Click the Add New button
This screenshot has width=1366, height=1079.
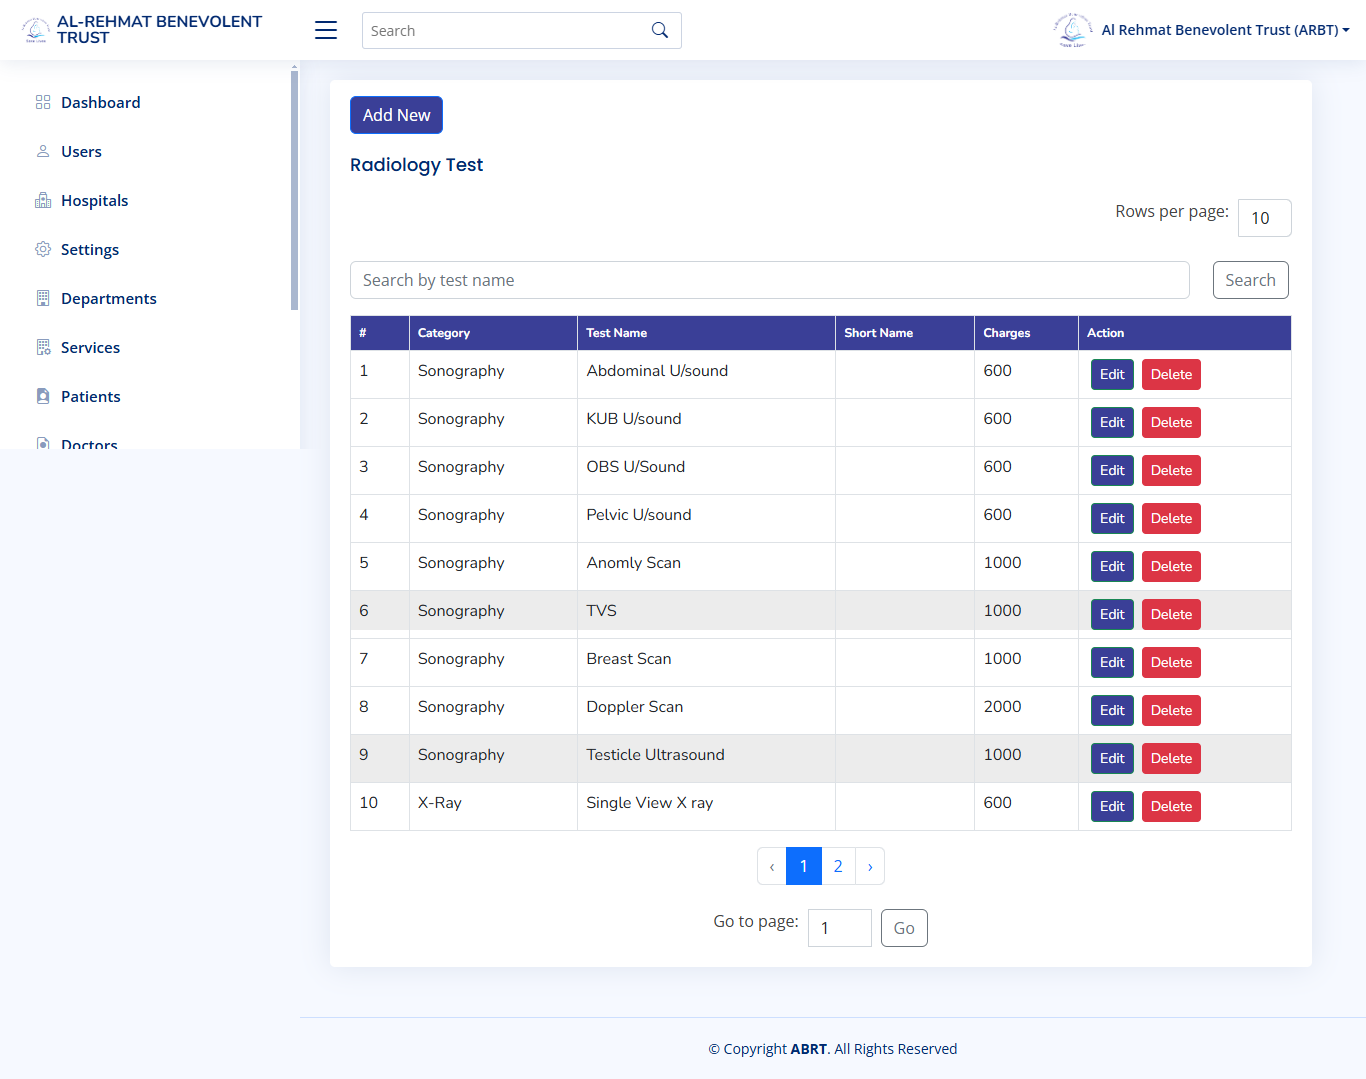[396, 114]
